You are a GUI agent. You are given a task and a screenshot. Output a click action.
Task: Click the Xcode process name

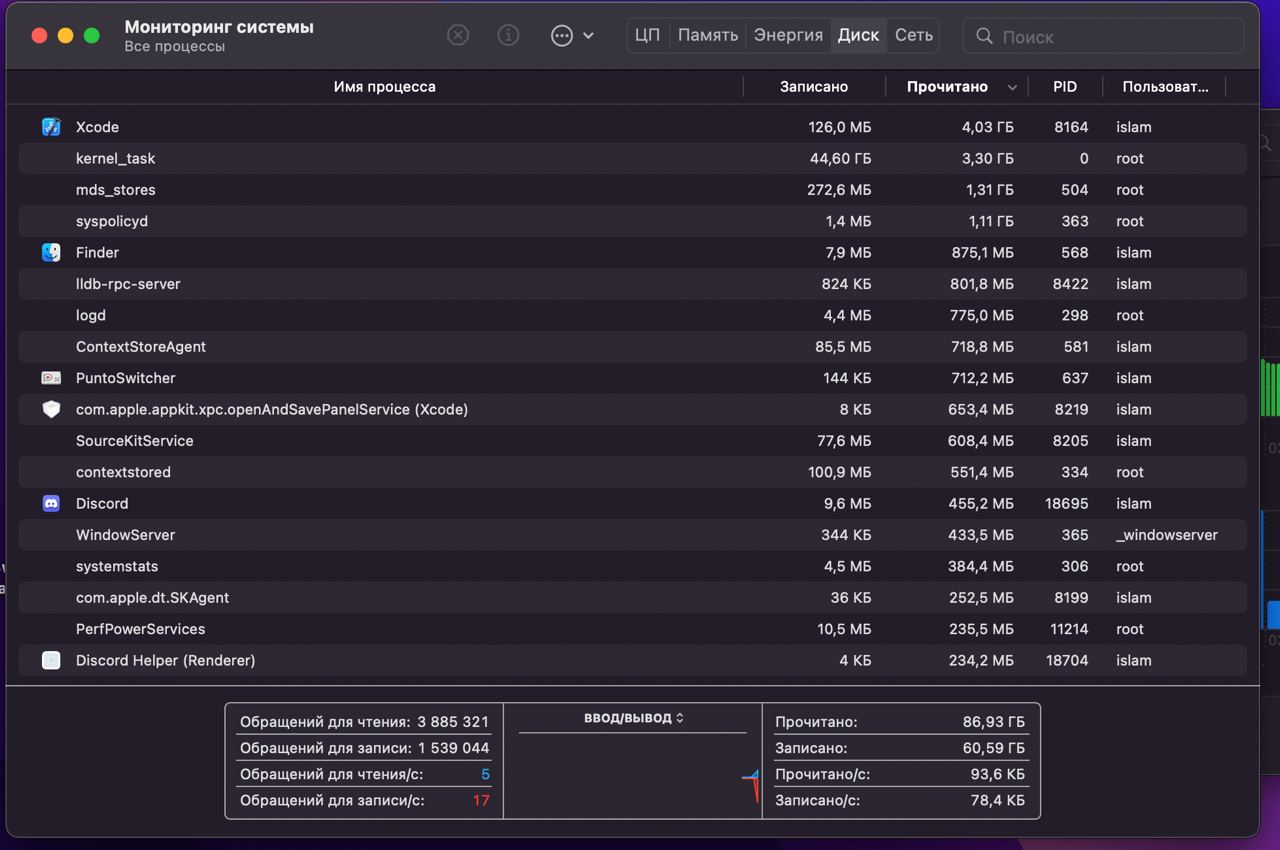[x=97, y=127]
